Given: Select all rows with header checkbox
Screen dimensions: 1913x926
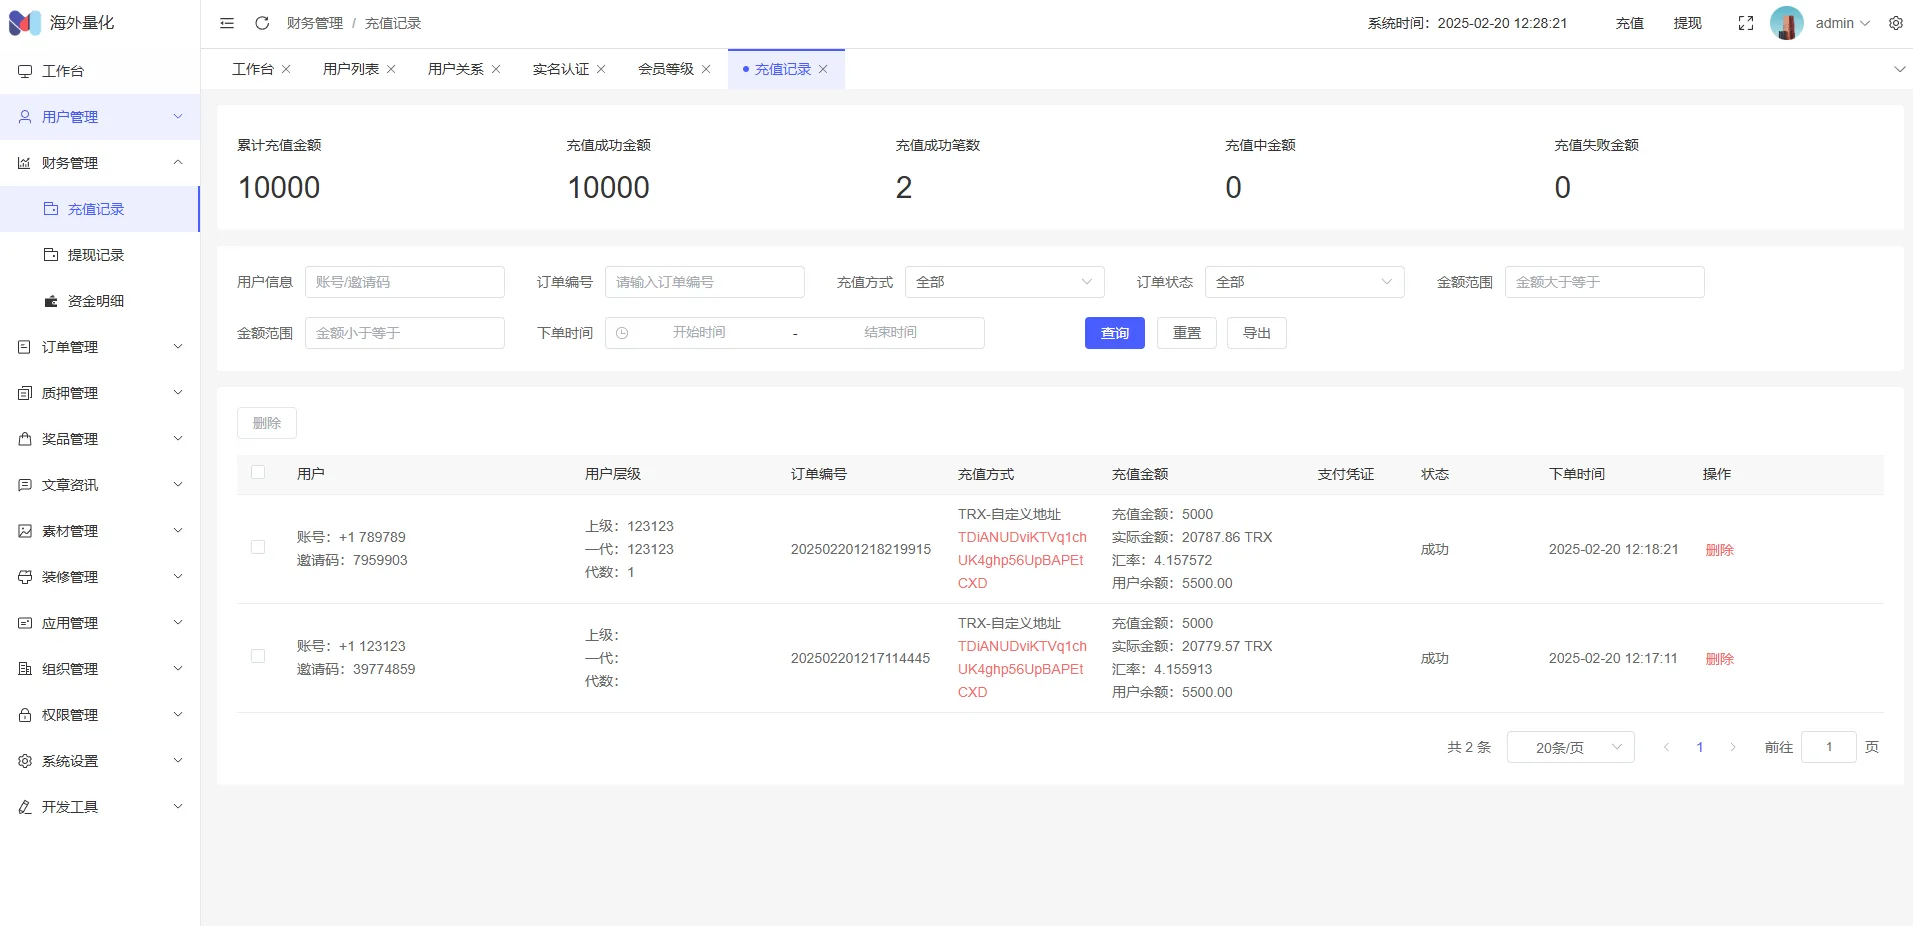Looking at the screenshot, I should coord(258,473).
